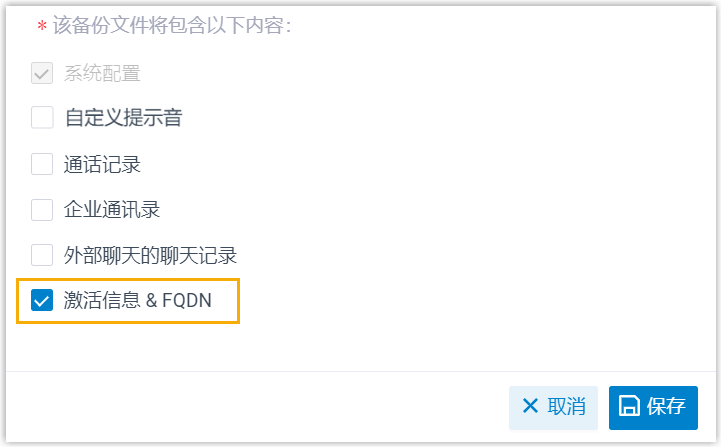Click the 企业通讯录 option text

tap(112, 210)
